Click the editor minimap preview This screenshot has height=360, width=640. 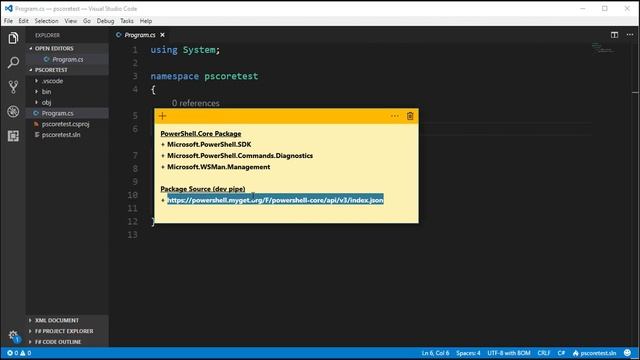(602, 48)
